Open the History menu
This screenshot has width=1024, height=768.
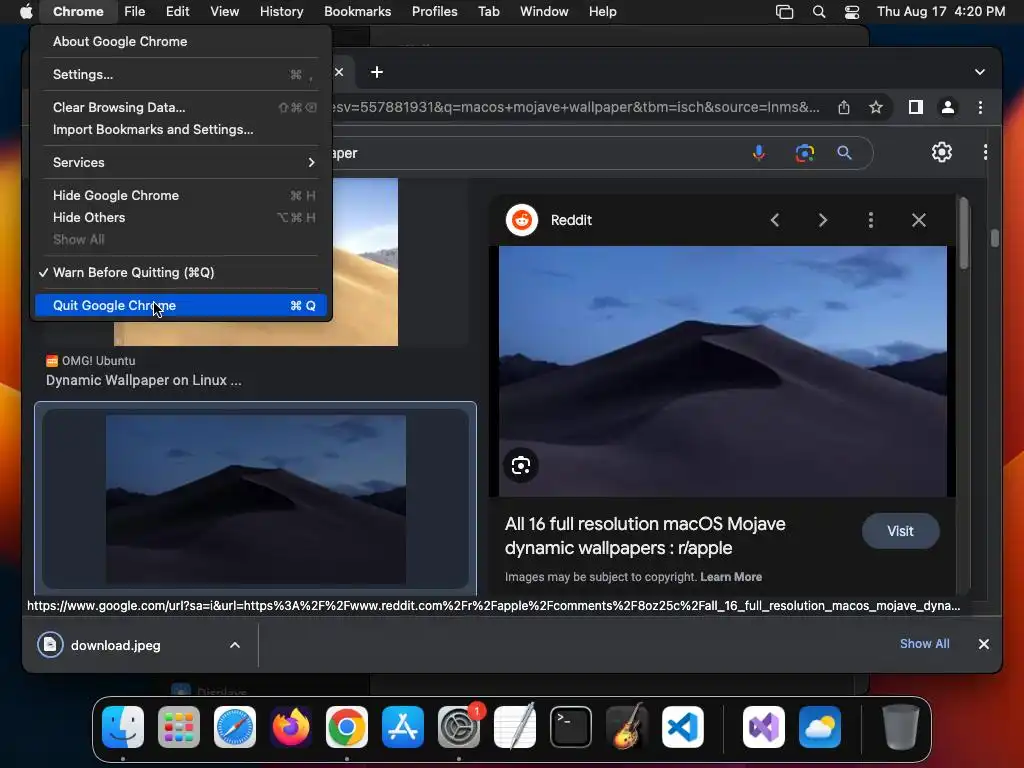coord(281,11)
